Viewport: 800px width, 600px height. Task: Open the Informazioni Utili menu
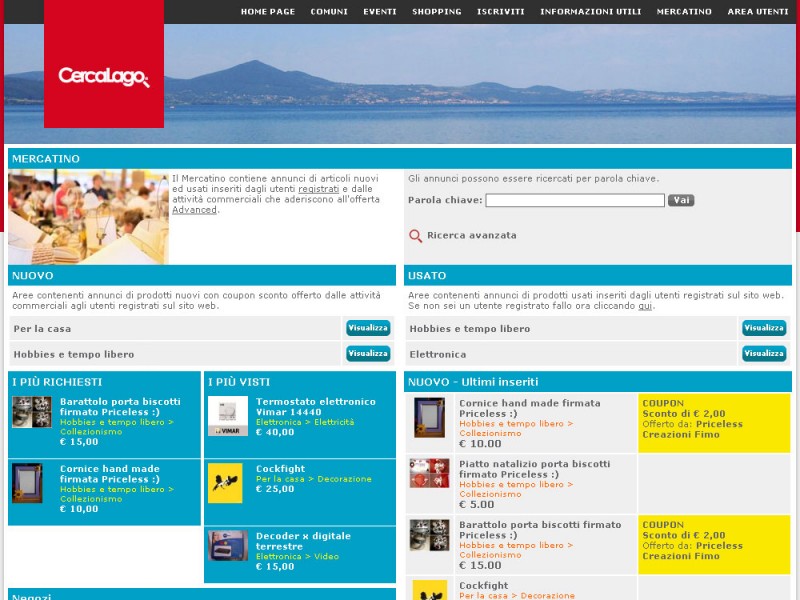point(590,12)
